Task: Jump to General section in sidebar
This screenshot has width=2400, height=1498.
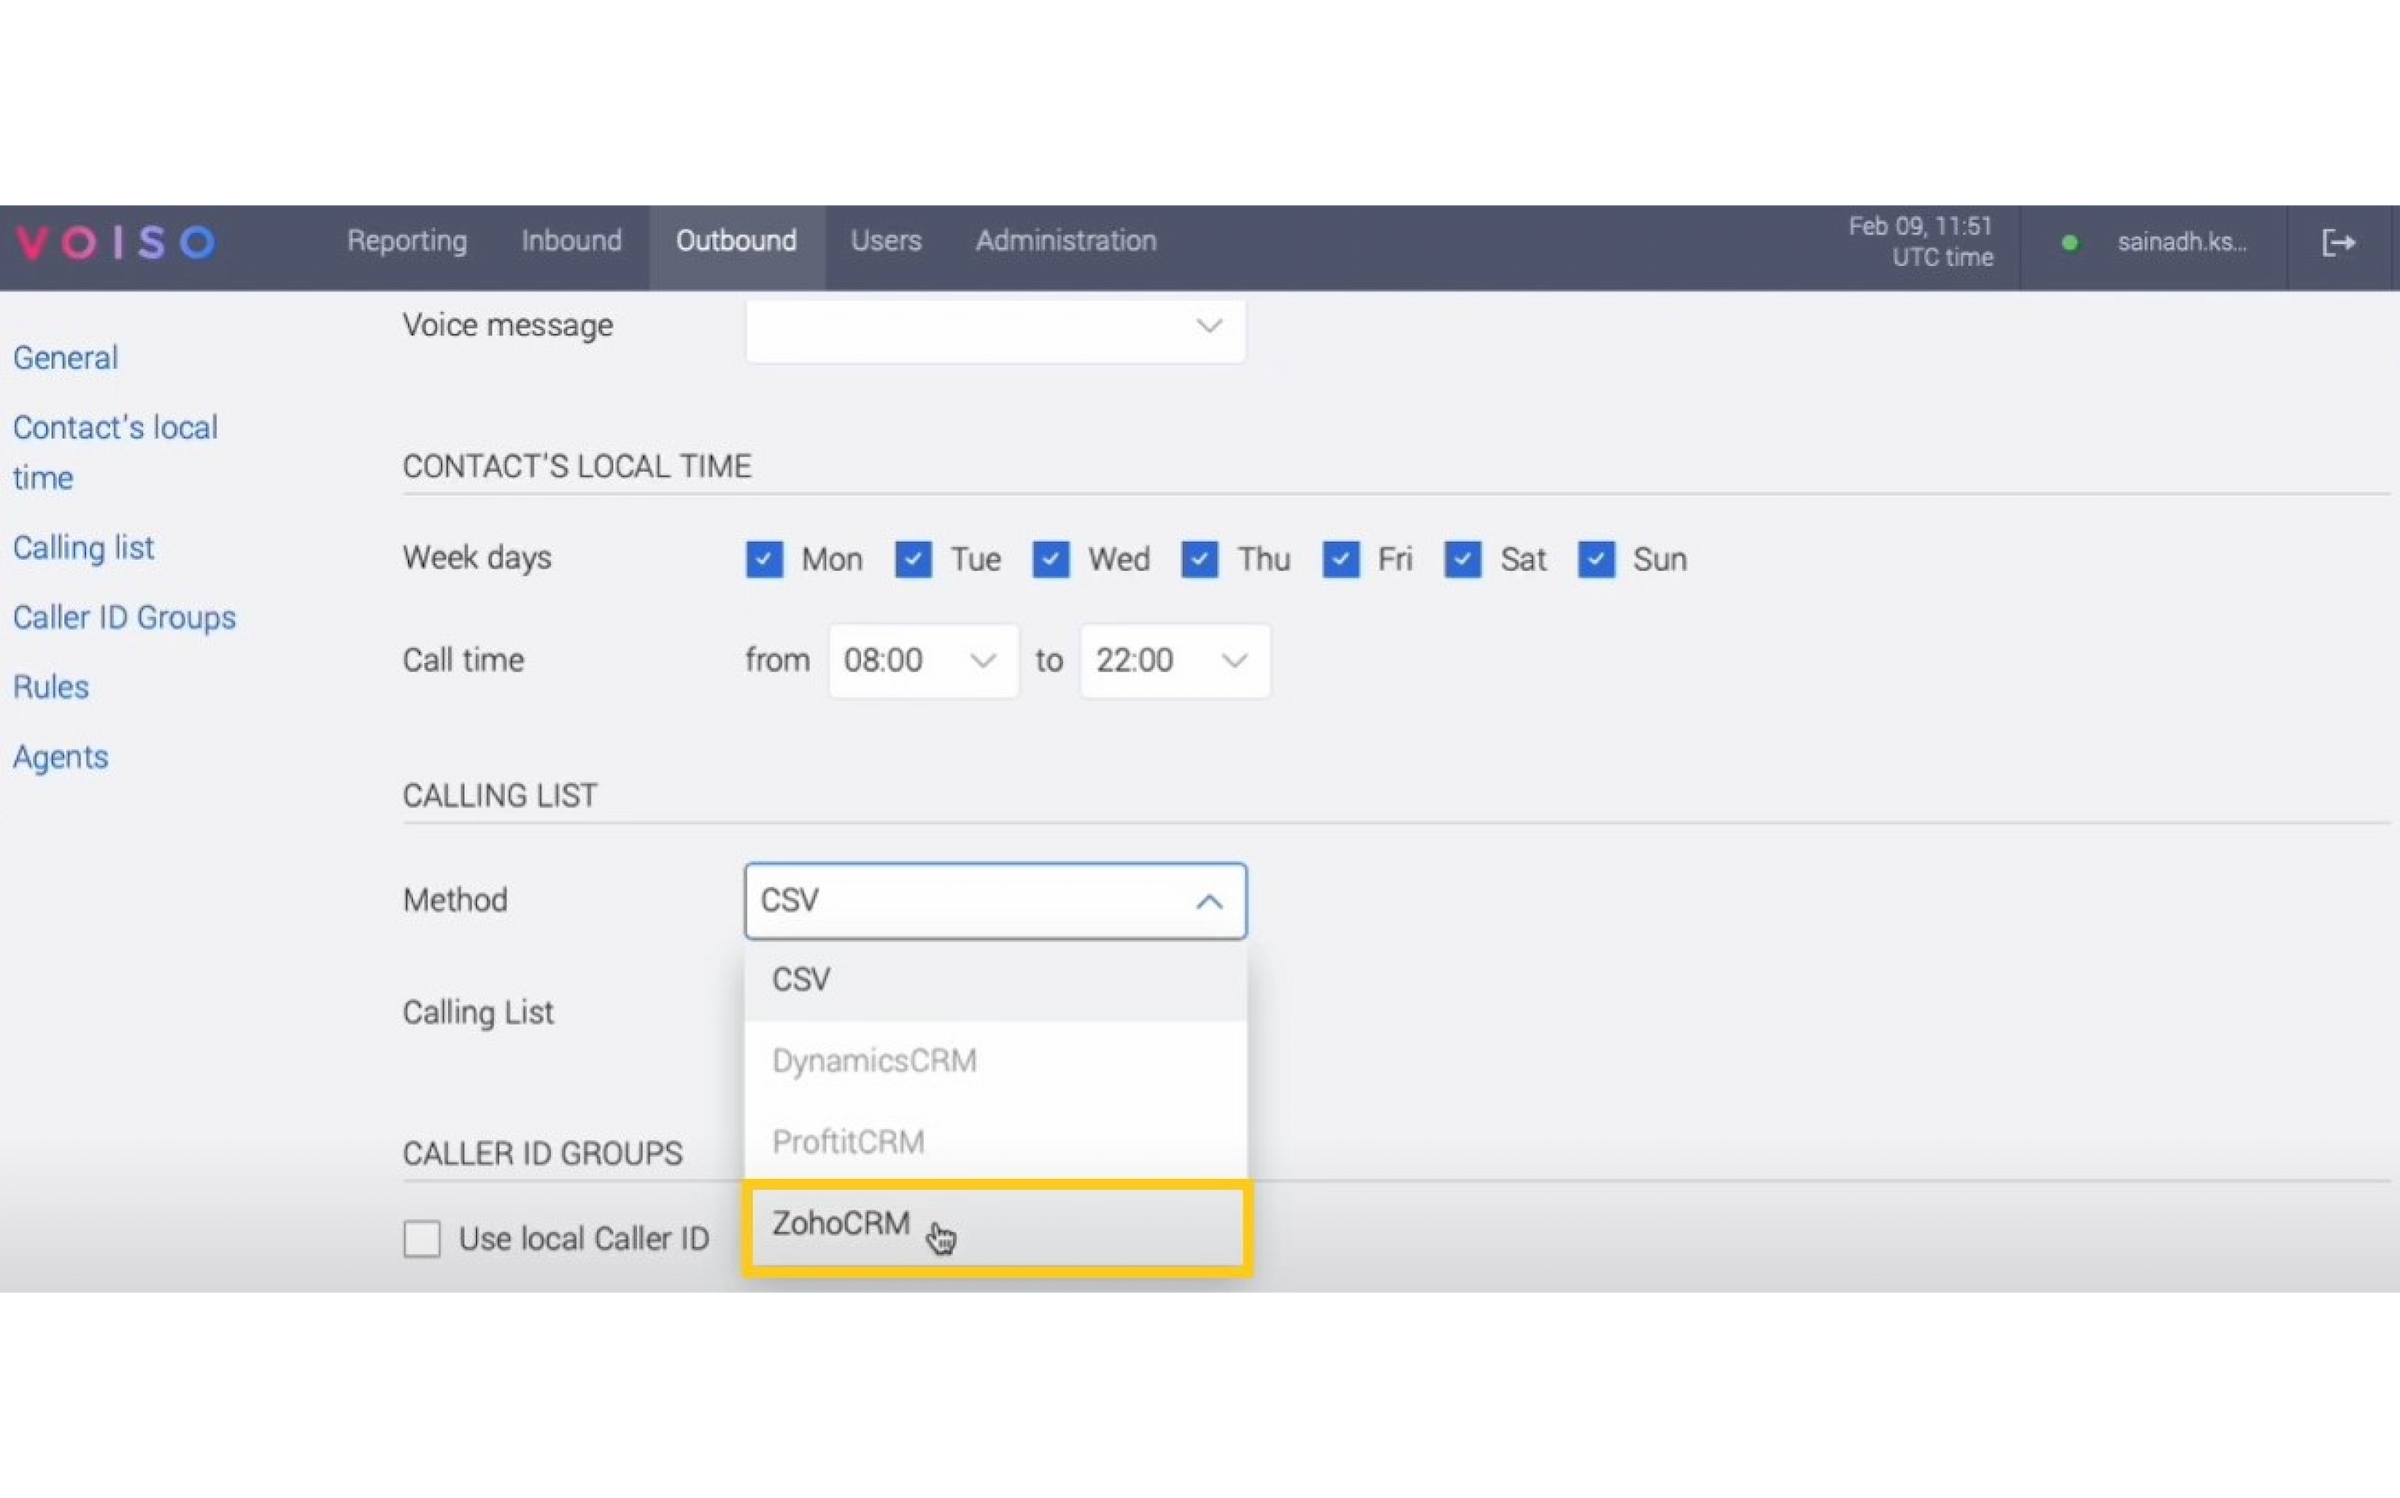Action: [x=66, y=358]
